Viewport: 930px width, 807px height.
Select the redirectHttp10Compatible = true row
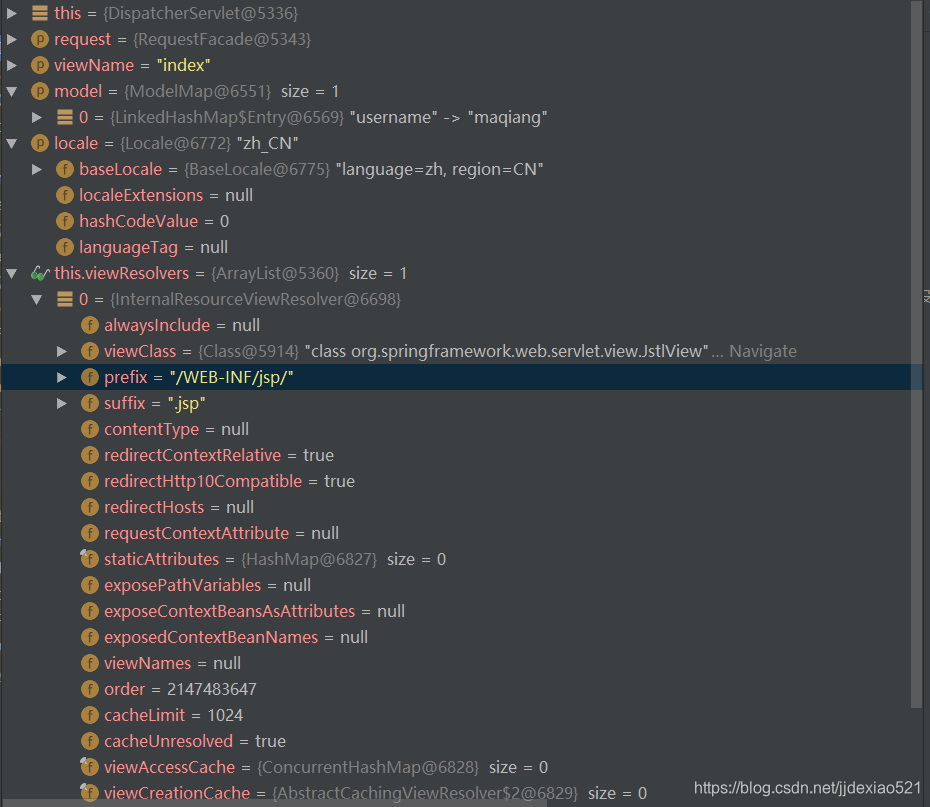(x=230, y=481)
